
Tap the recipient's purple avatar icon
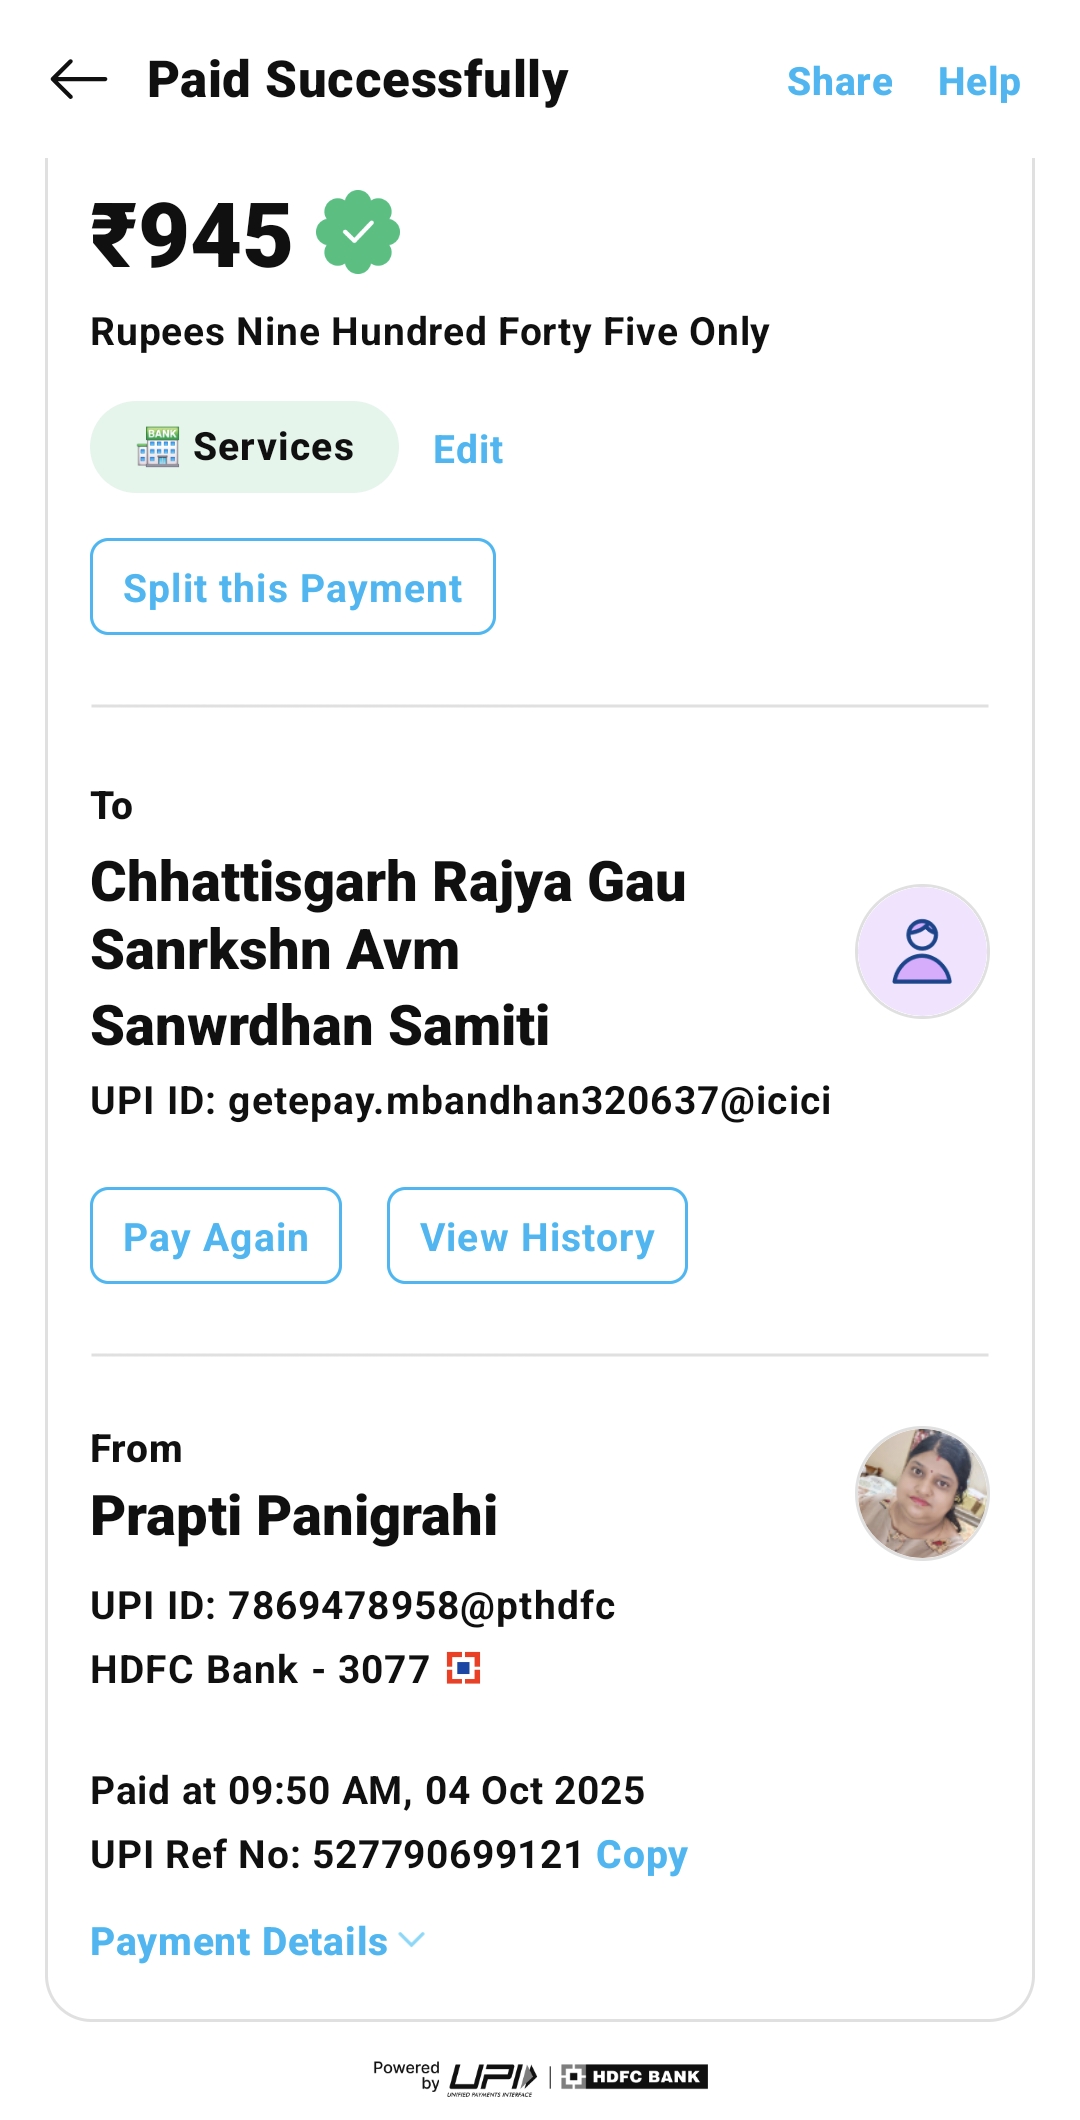pyautogui.click(x=921, y=951)
